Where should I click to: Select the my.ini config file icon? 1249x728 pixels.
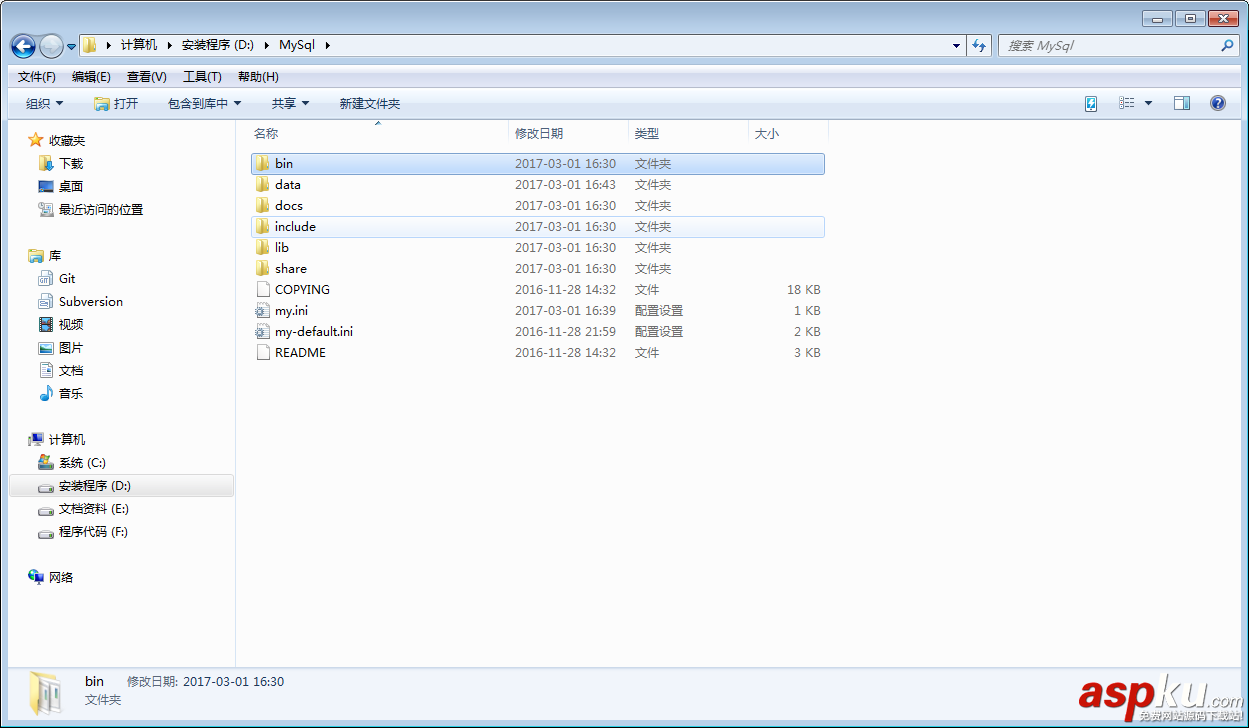tap(262, 311)
